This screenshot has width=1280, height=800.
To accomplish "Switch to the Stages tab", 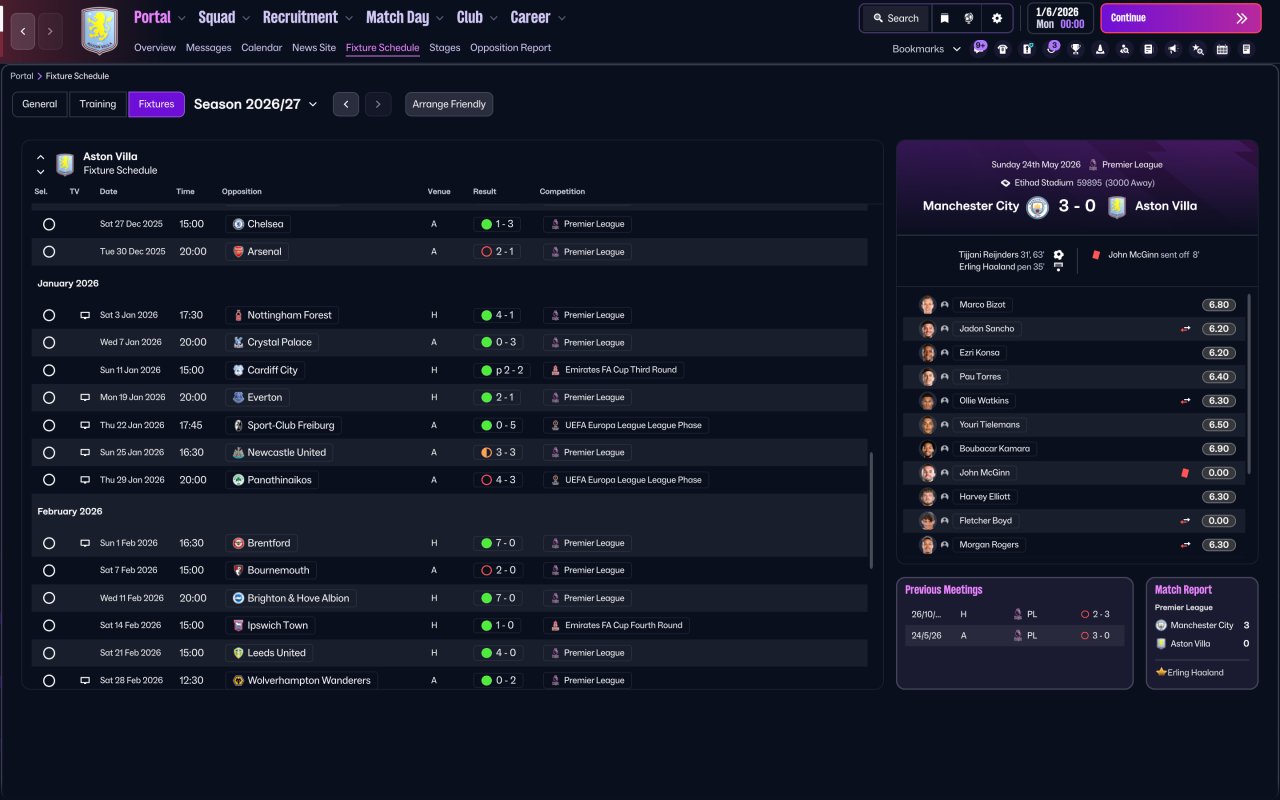I will tap(445, 48).
